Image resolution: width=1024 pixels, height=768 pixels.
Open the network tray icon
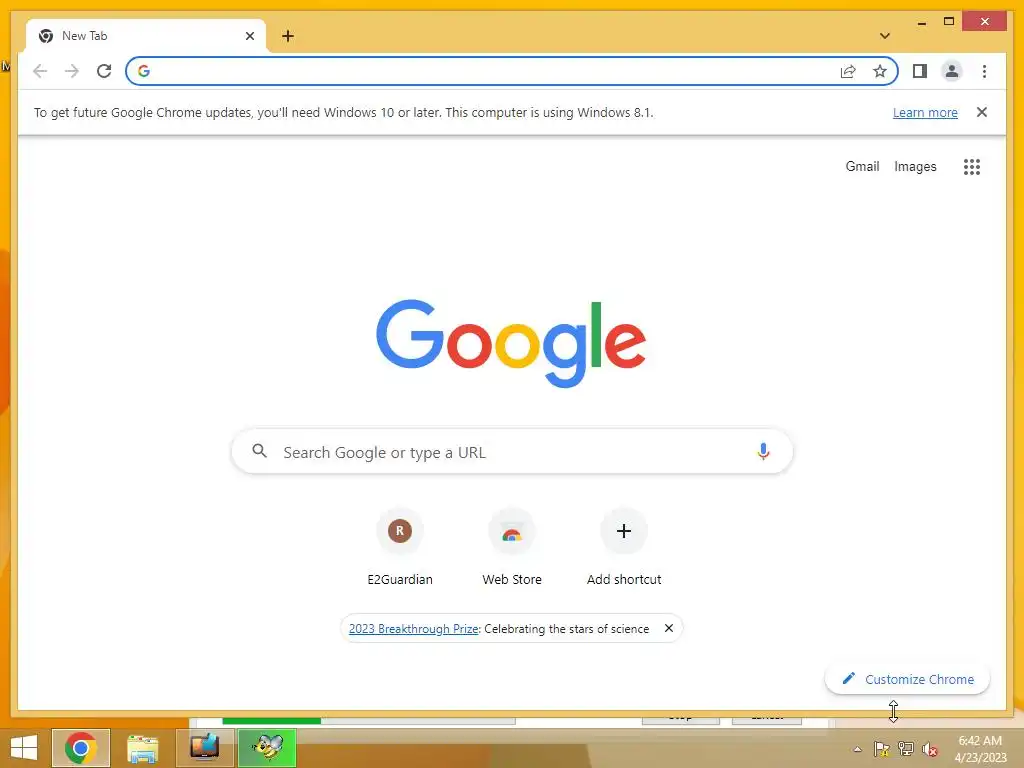[x=906, y=749]
